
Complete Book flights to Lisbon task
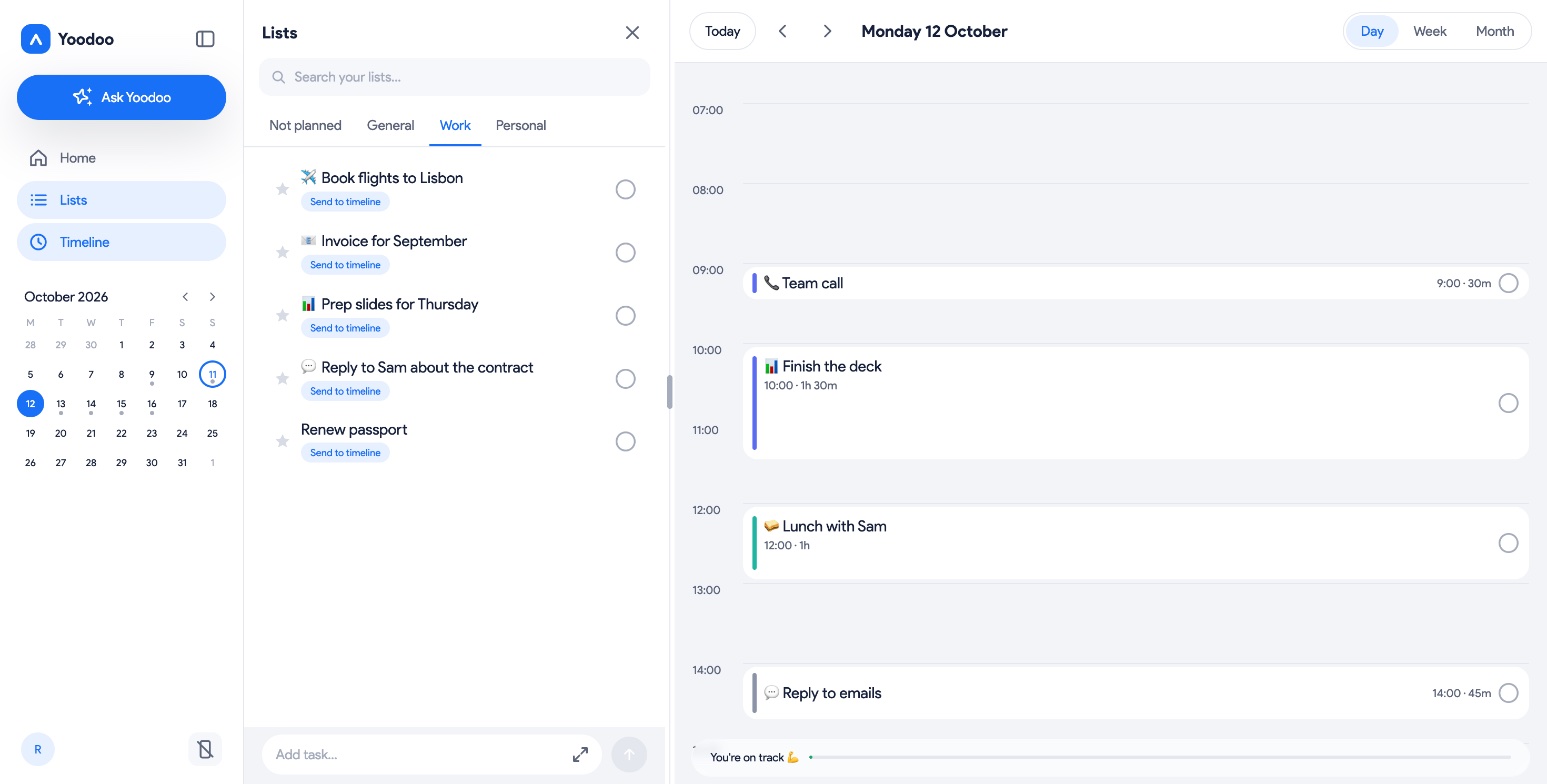click(x=625, y=189)
